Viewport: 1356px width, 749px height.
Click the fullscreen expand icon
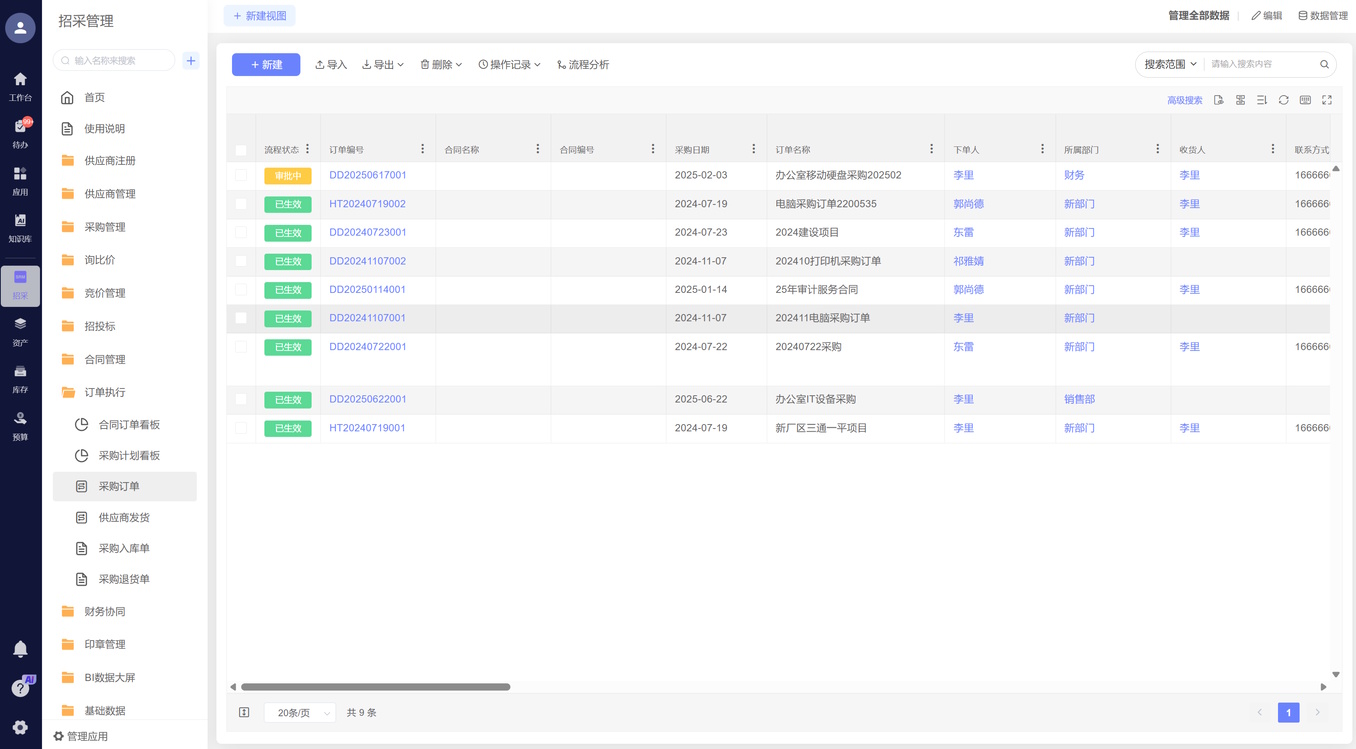click(x=1327, y=100)
